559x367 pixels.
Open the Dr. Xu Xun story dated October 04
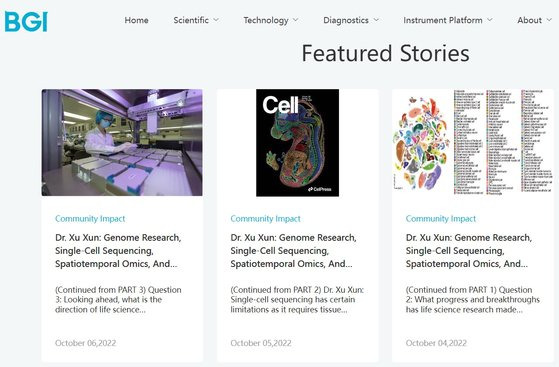469,251
